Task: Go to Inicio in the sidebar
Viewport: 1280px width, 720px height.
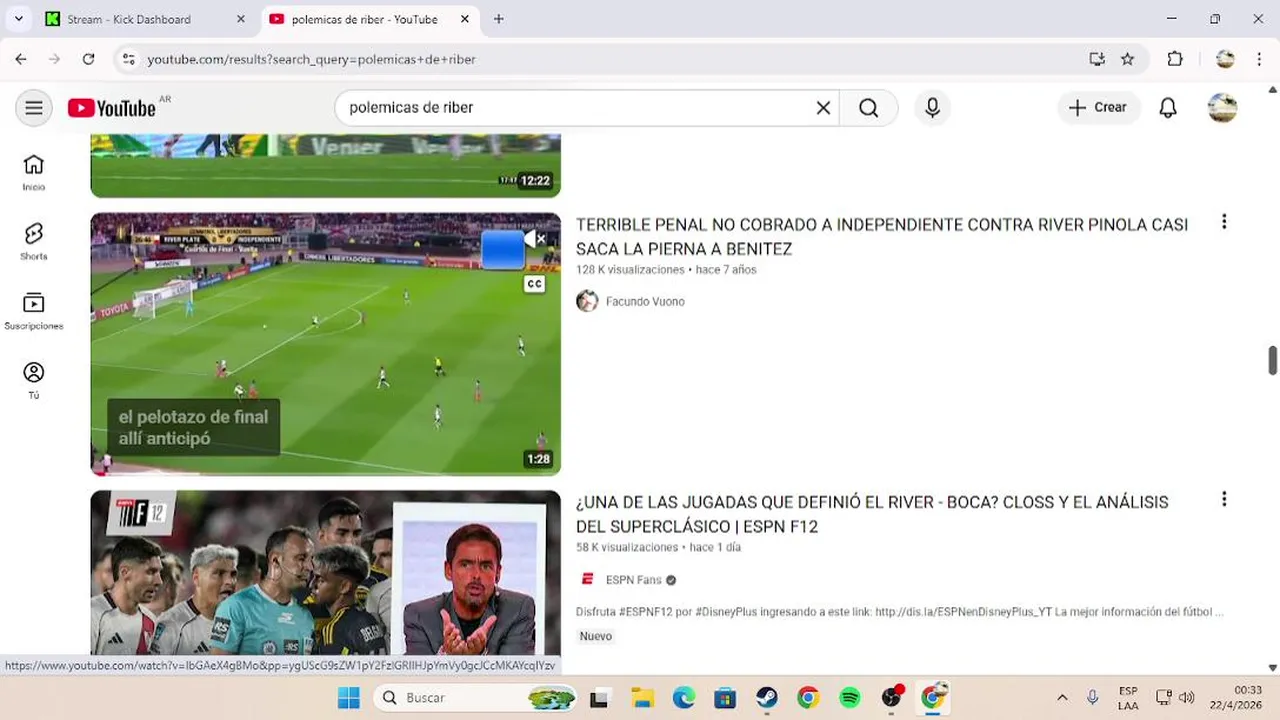Action: point(34,172)
